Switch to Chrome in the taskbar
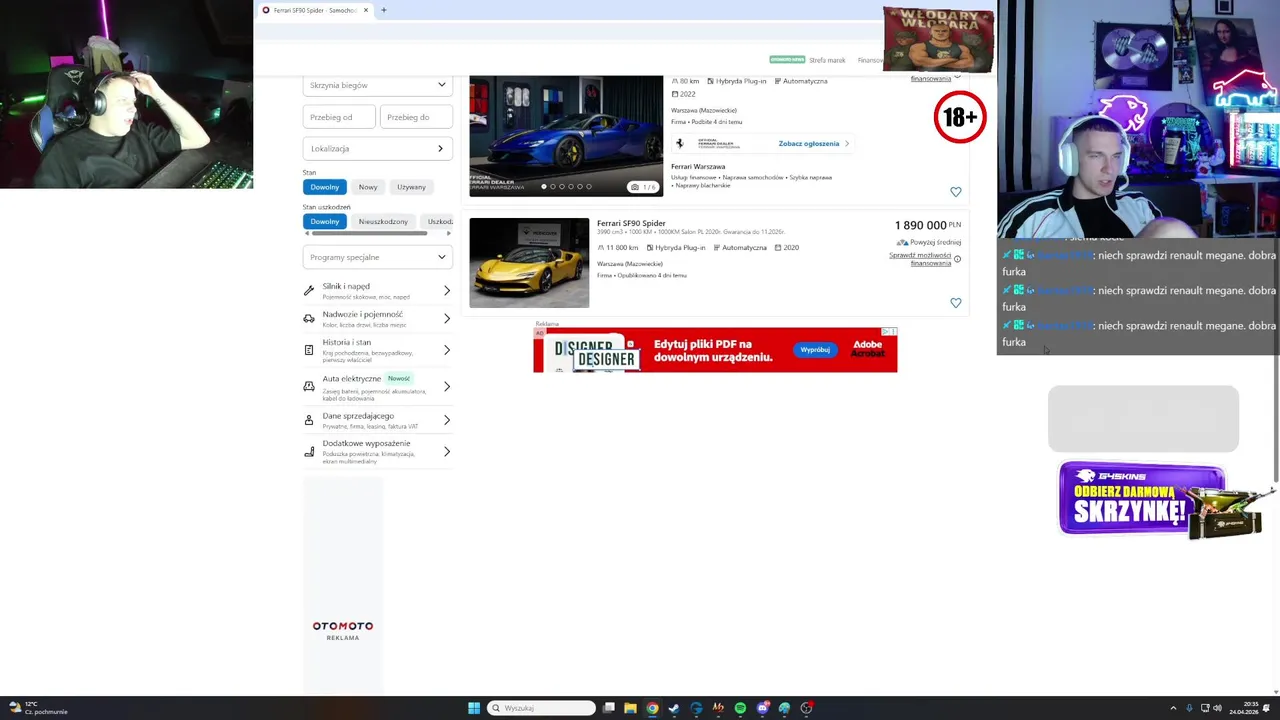This screenshot has width=1280, height=720. (652, 708)
